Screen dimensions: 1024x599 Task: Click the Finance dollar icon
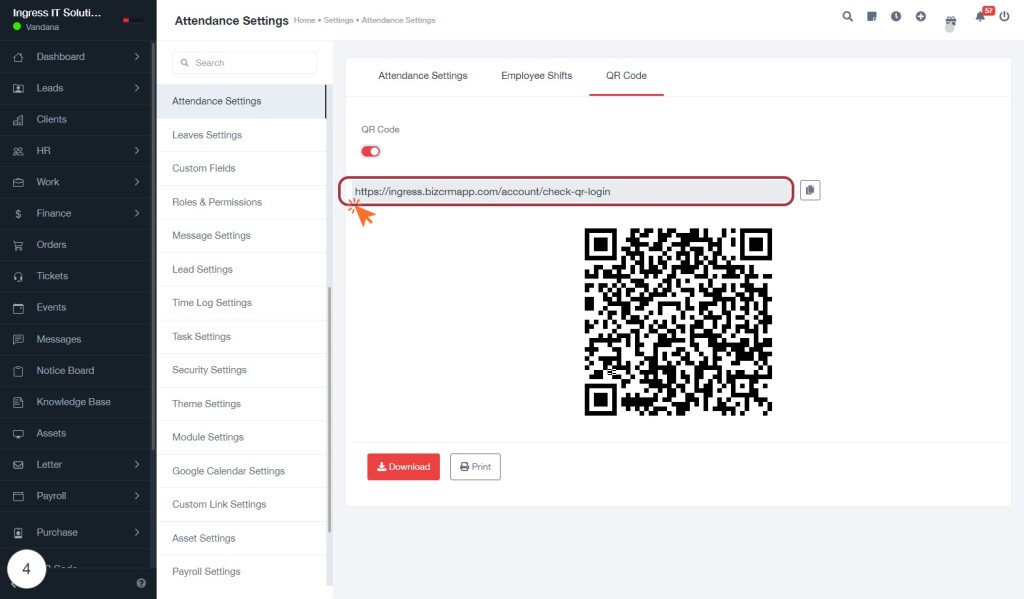18,214
